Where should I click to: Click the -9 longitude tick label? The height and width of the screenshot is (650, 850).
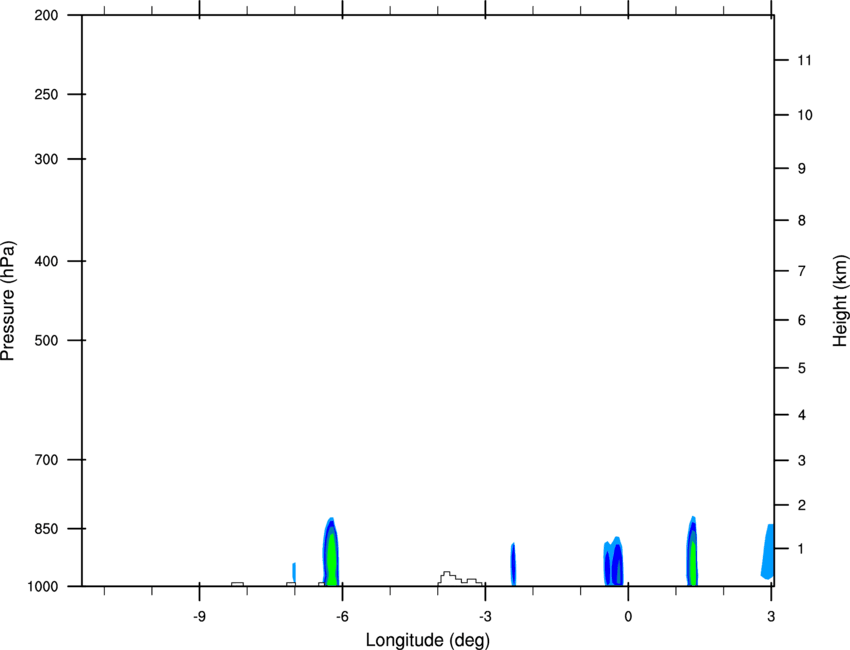pos(199,617)
